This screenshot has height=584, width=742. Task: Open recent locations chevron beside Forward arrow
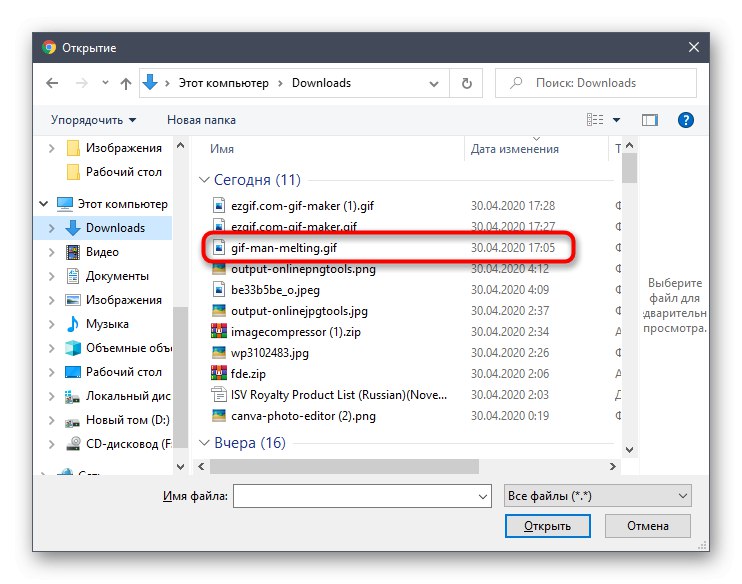105,83
